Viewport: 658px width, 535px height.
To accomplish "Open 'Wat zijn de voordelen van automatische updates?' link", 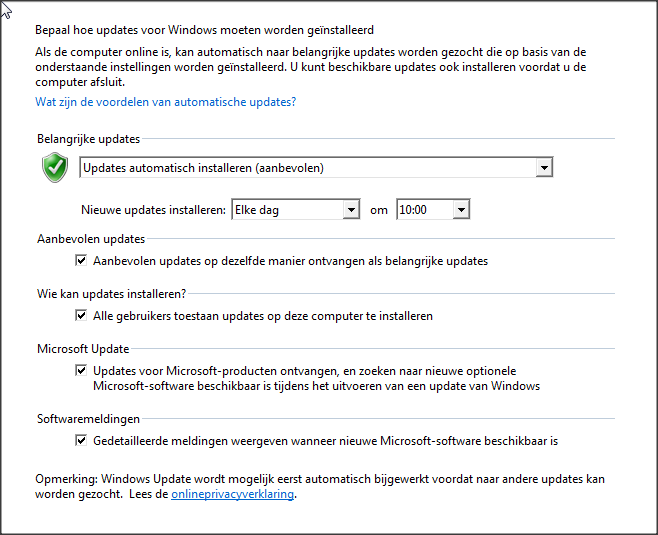I will pos(166,102).
